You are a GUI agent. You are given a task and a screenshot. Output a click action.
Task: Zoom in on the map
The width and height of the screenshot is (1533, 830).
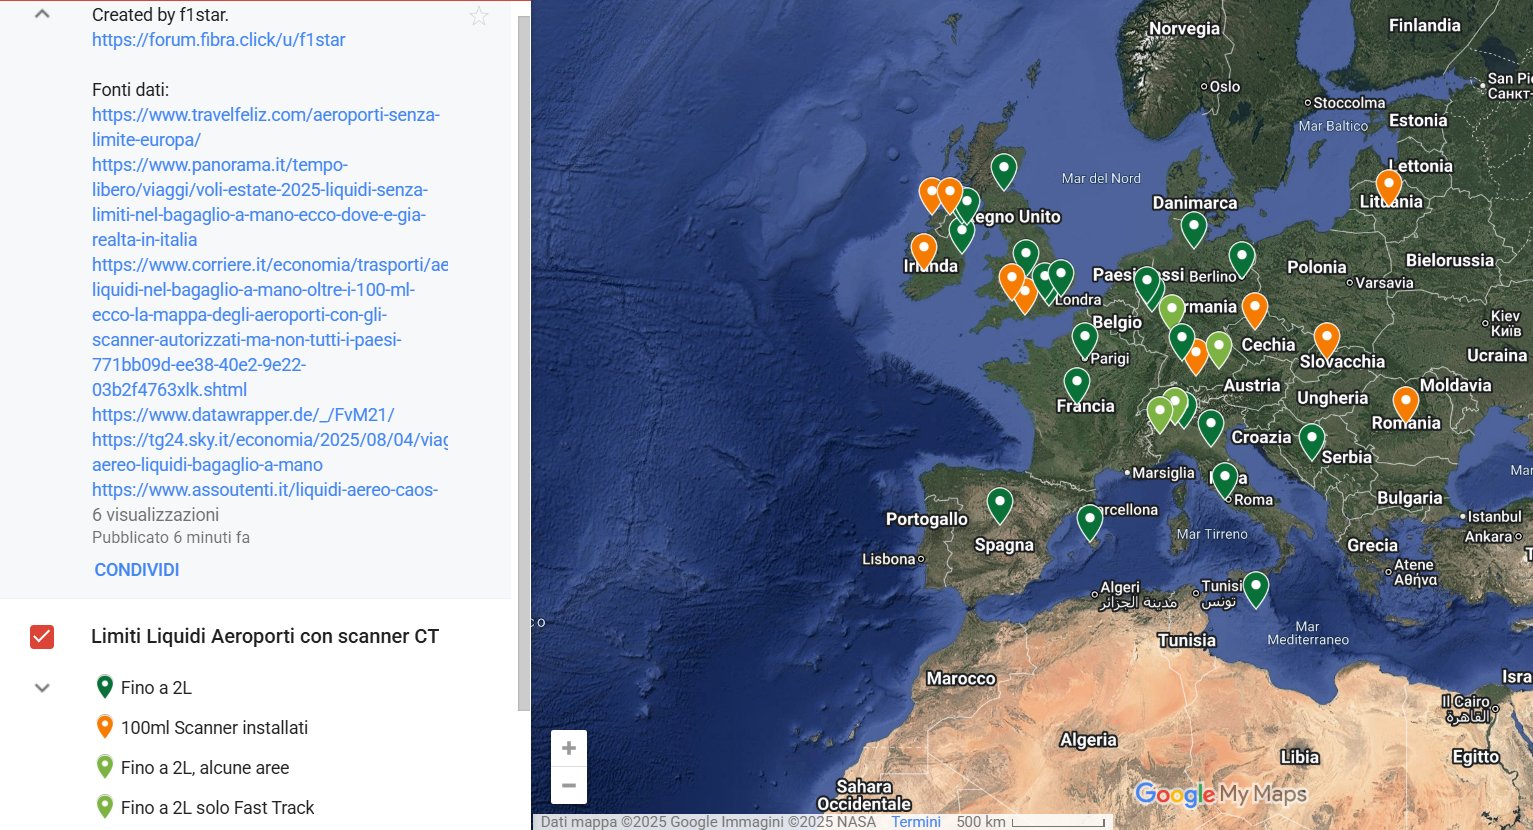569,748
